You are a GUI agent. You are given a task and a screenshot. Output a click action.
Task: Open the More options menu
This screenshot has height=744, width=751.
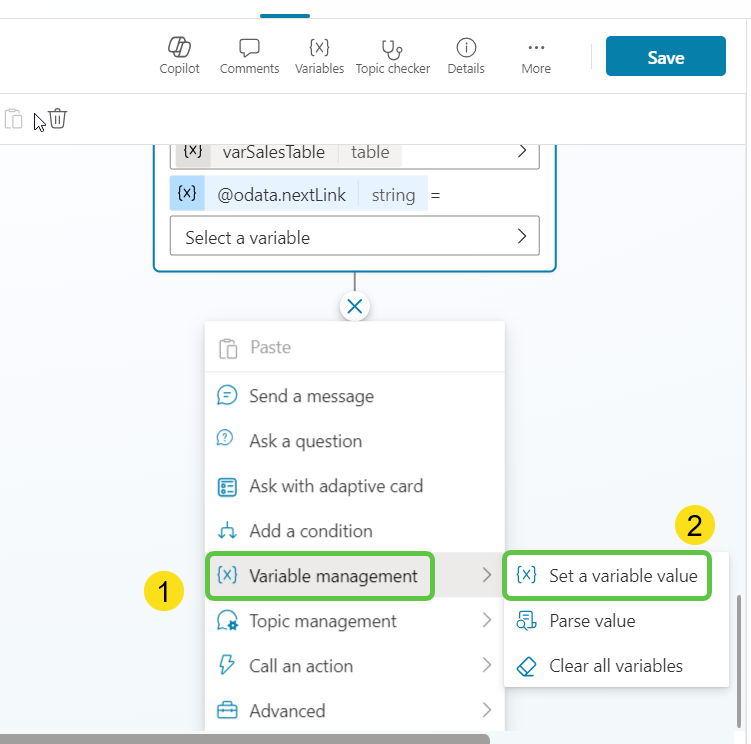[536, 56]
